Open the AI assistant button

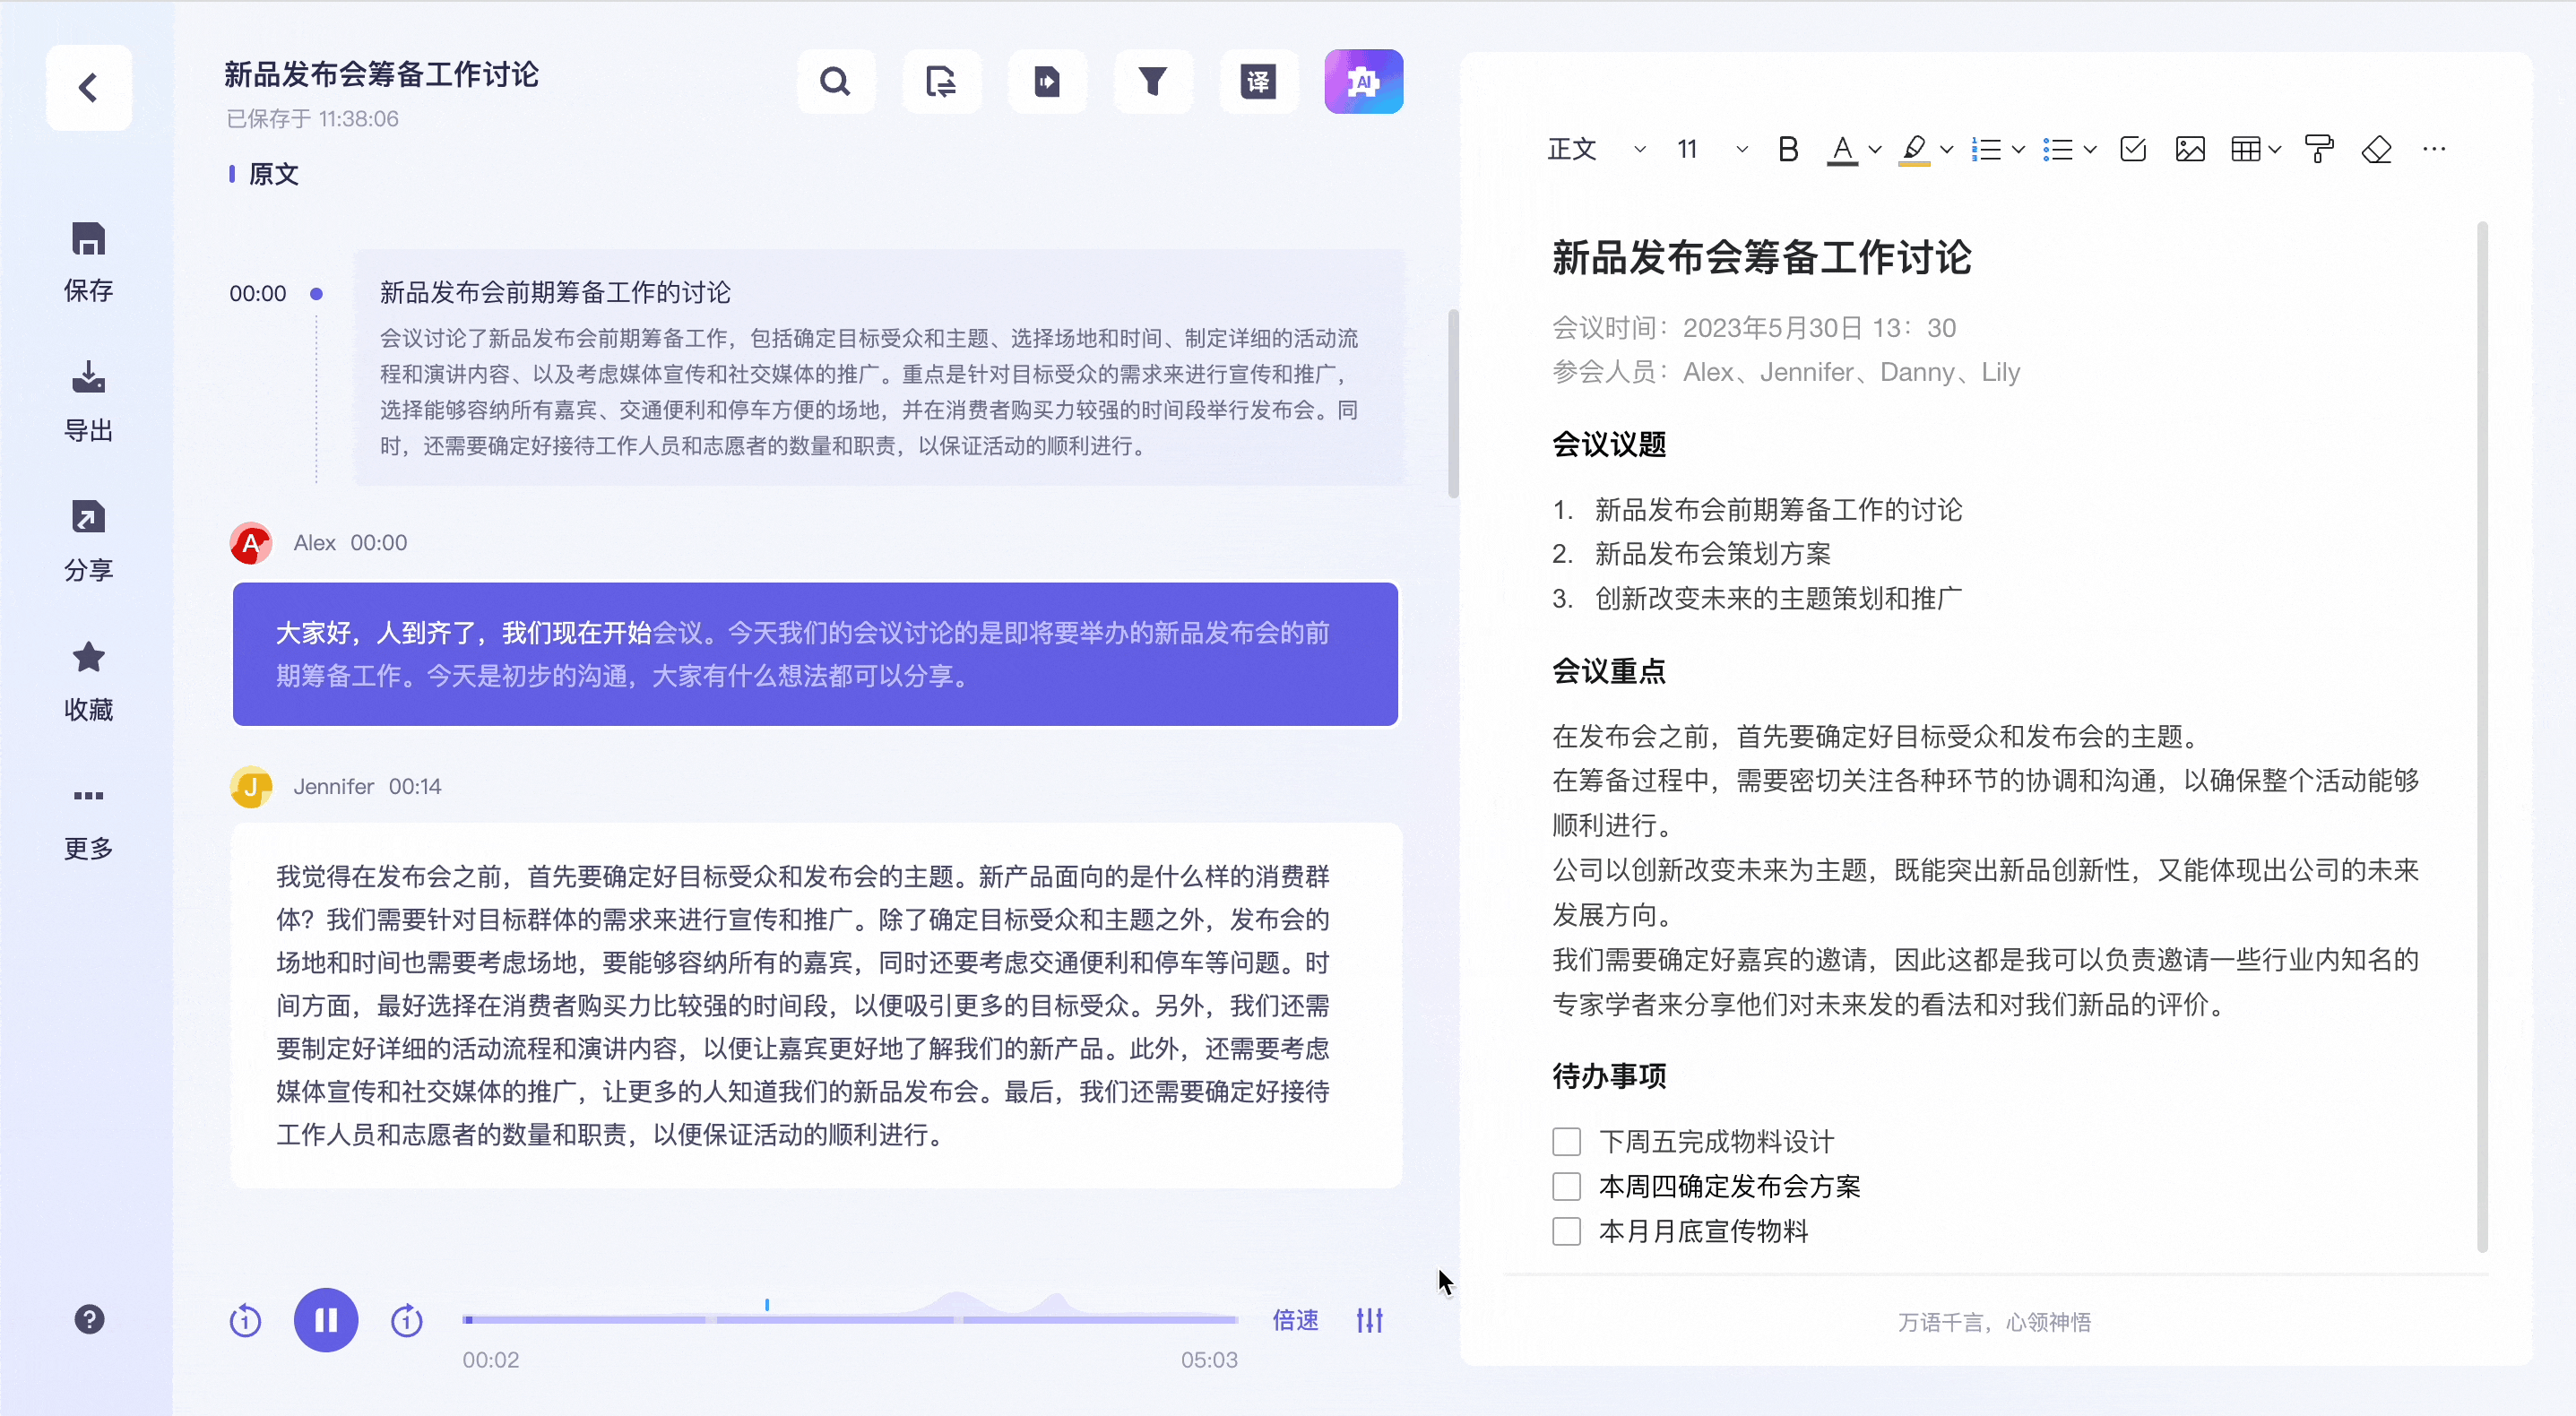tap(1363, 81)
